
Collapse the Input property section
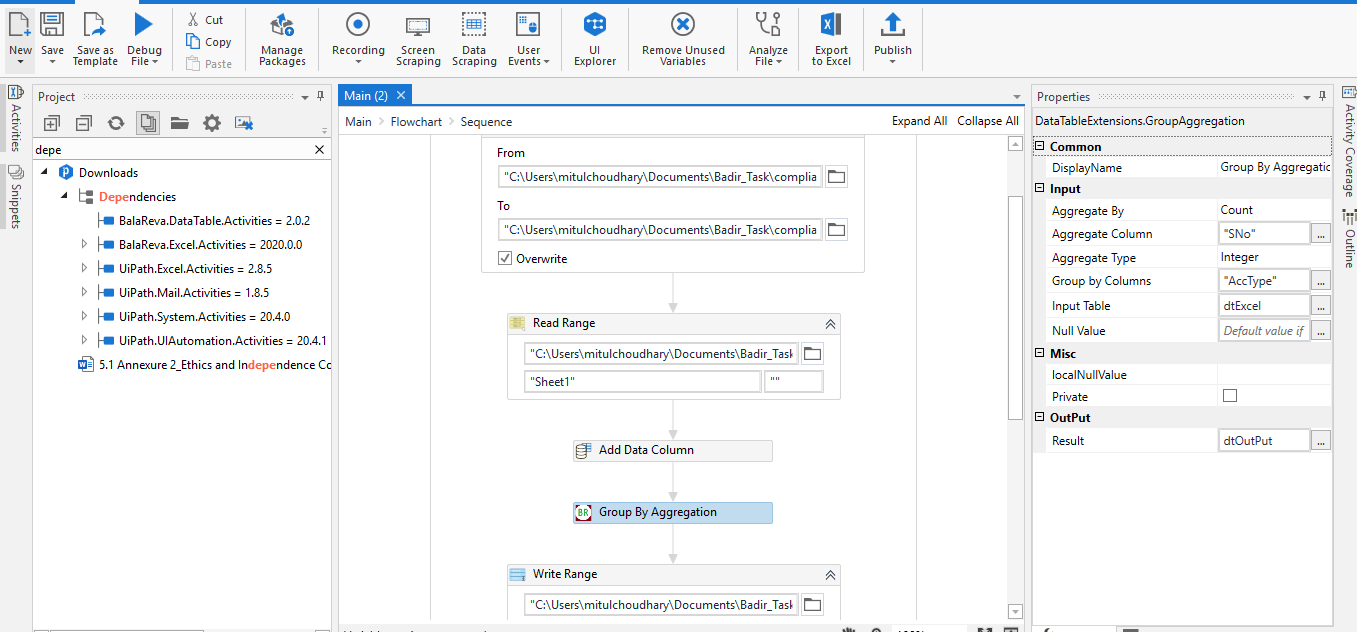(1040, 188)
